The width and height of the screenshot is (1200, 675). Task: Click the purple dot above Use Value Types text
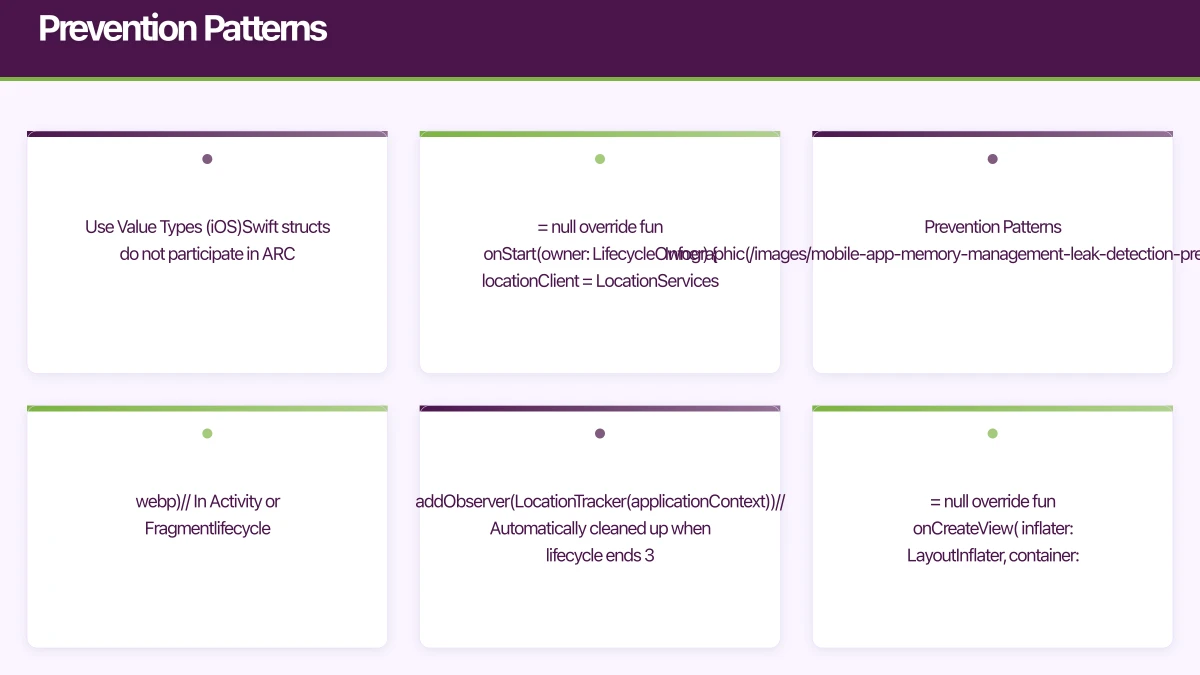click(x=207, y=159)
